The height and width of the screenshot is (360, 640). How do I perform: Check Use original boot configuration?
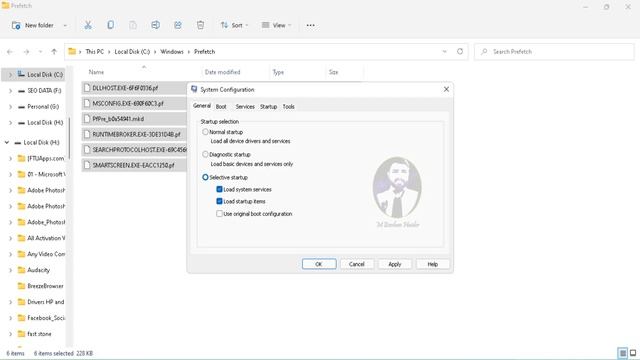click(219, 213)
